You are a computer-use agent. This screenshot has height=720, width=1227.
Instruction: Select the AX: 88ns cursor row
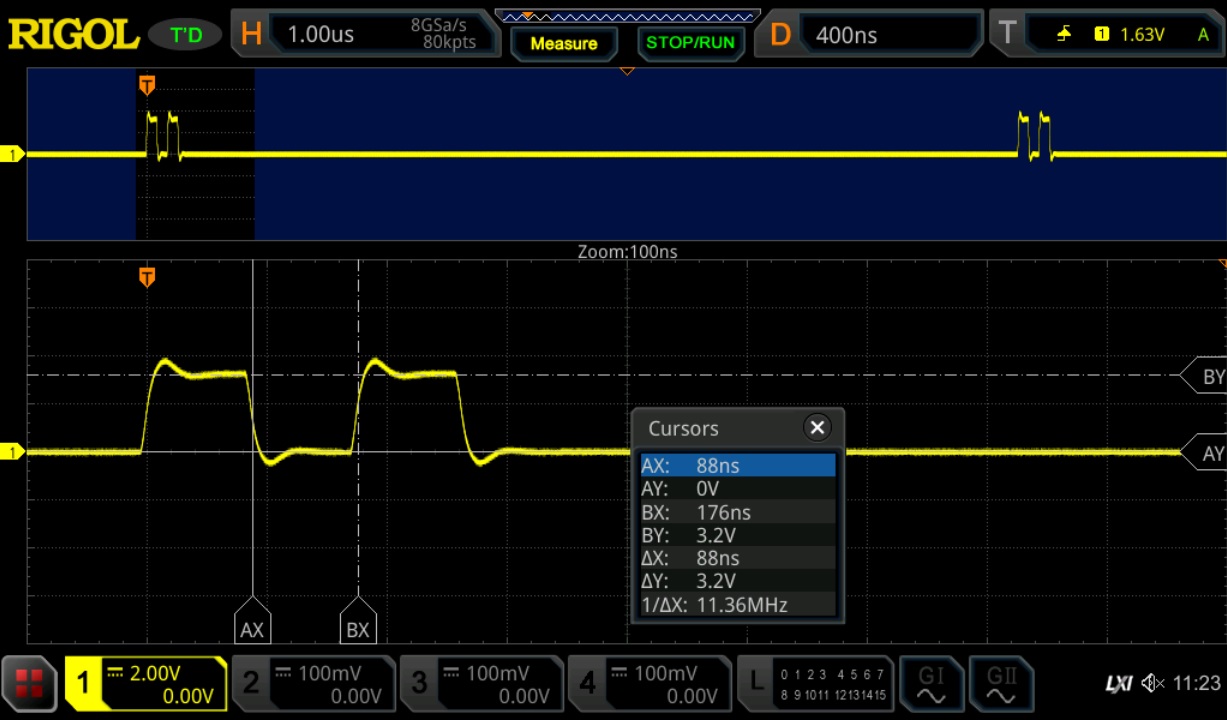[x=738, y=466]
